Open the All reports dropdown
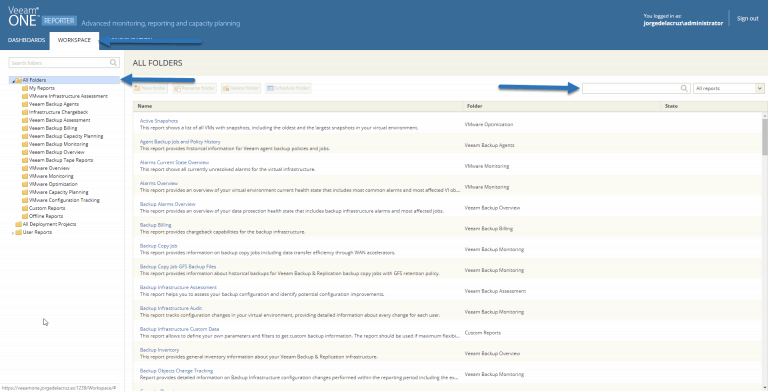Viewport: 768px width, 392px height. coord(728,88)
